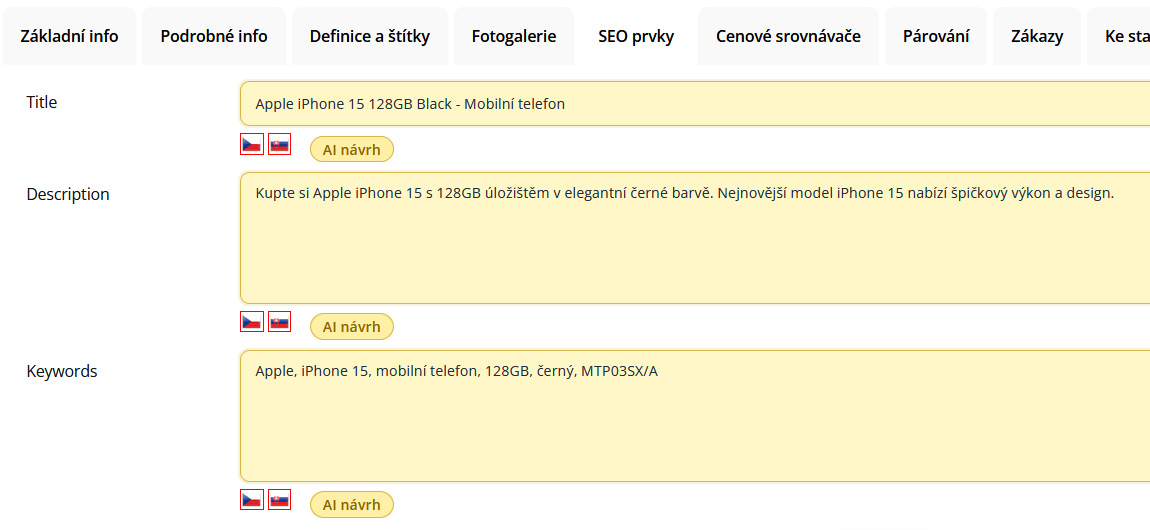Select the SEO prvky tab
This screenshot has height=530, width=1150.
(636, 36)
